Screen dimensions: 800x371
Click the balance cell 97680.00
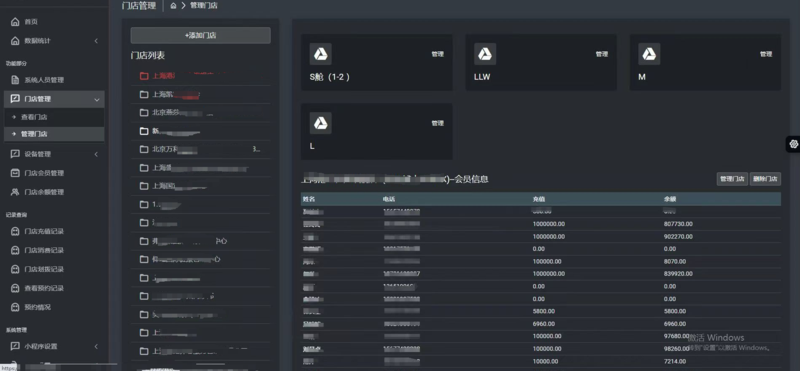pyautogui.click(x=676, y=337)
